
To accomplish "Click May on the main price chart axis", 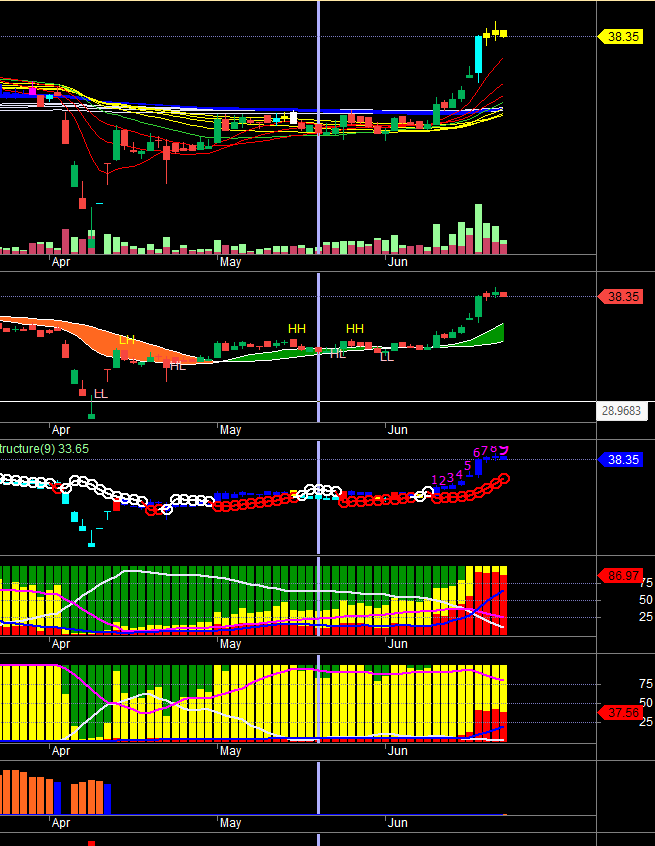I will (230, 262).
